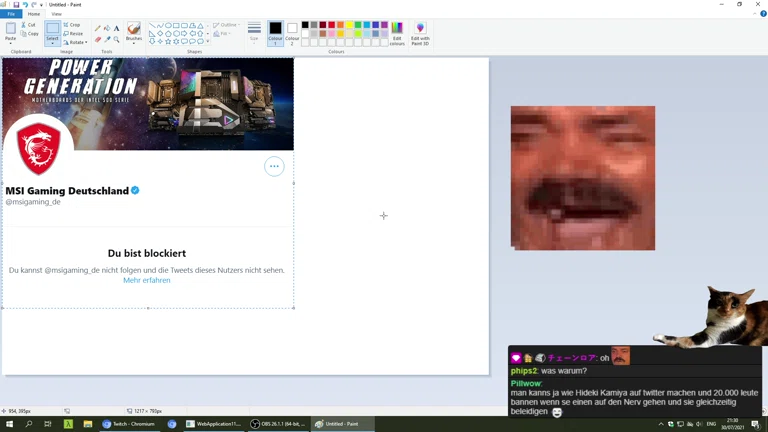Pick the purple colour swatch
Viewport: 768px width, 432px height.
coord(384,25)
